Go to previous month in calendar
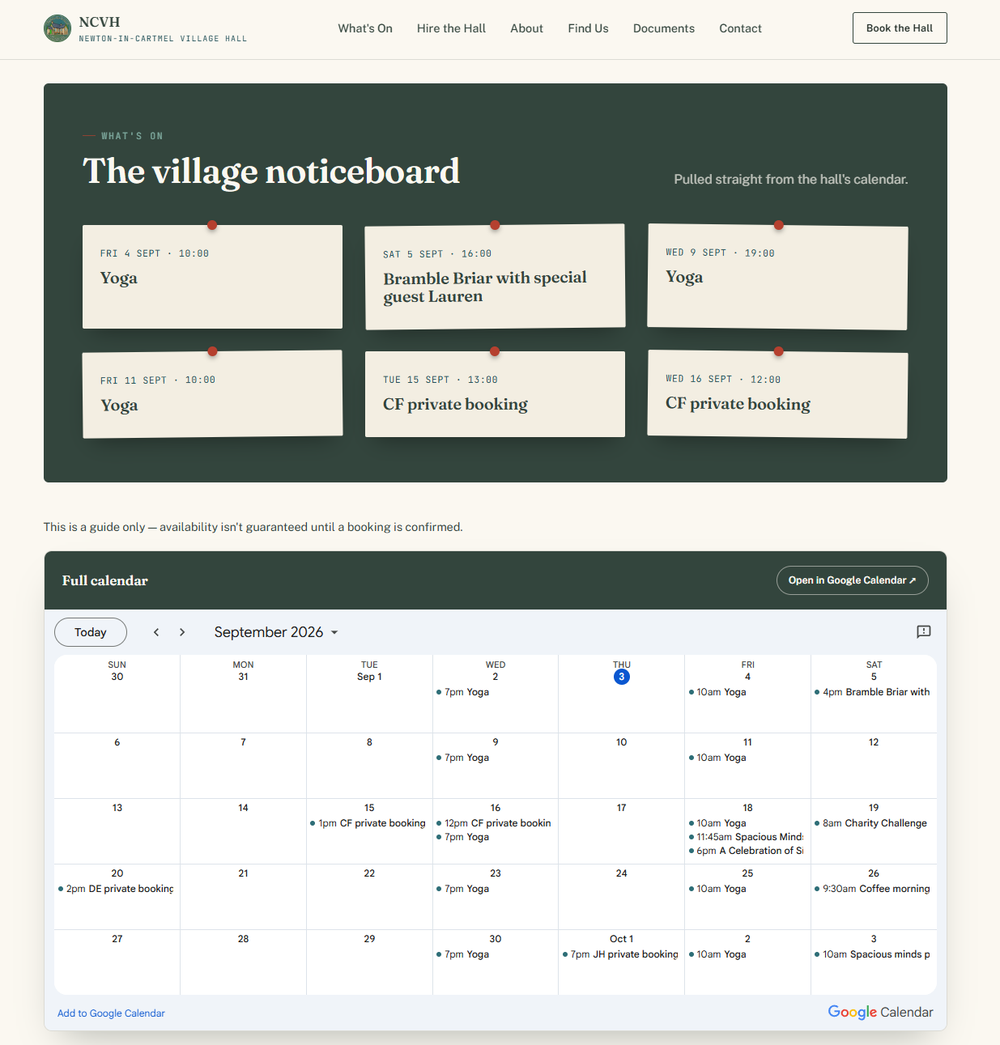 tap(156, 632)
